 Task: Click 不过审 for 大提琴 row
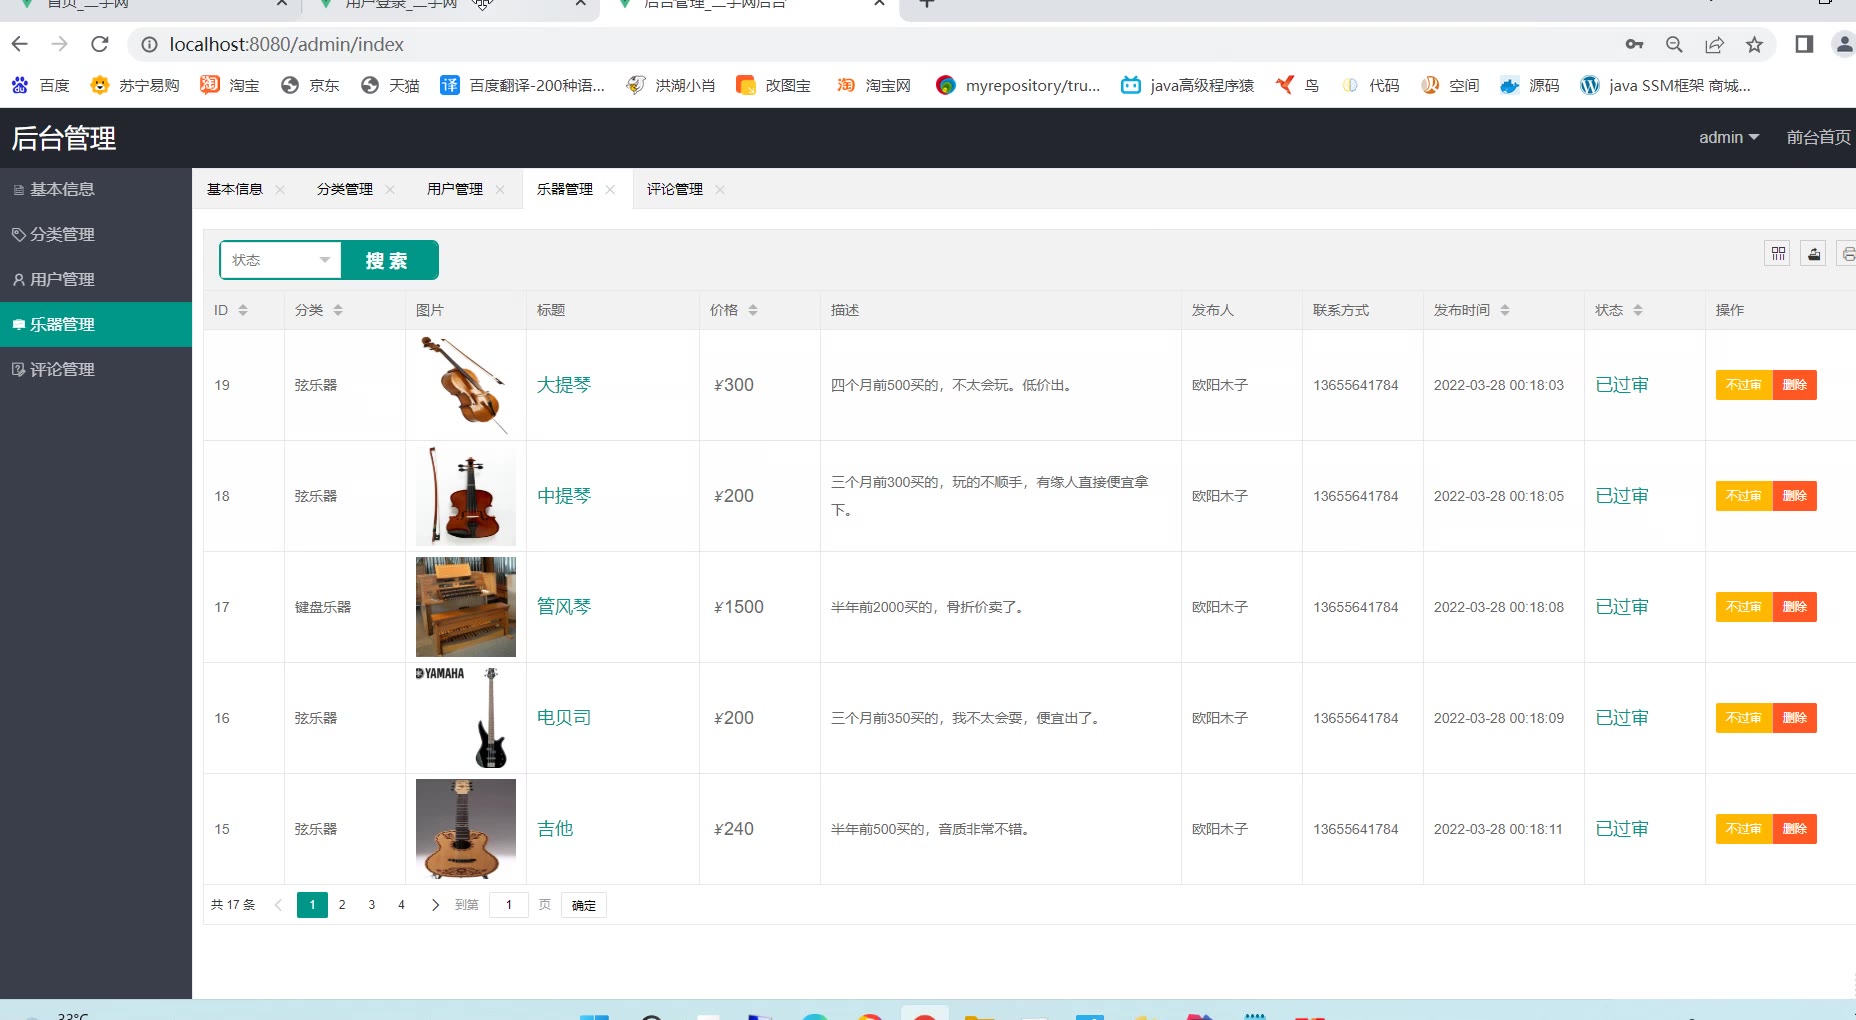[1744, 385]
